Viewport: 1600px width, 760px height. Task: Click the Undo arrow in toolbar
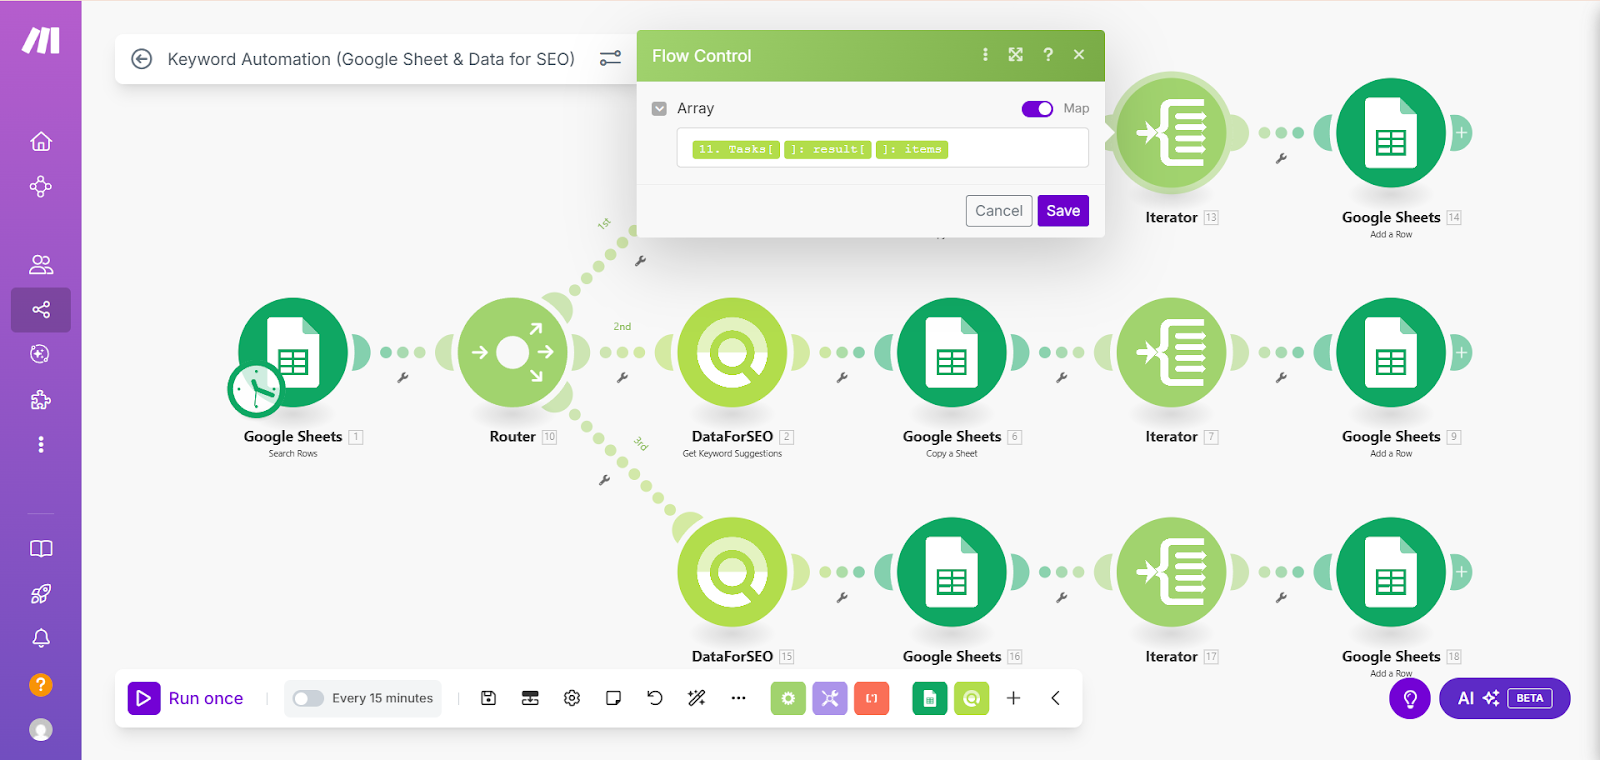tap(655, 698)
